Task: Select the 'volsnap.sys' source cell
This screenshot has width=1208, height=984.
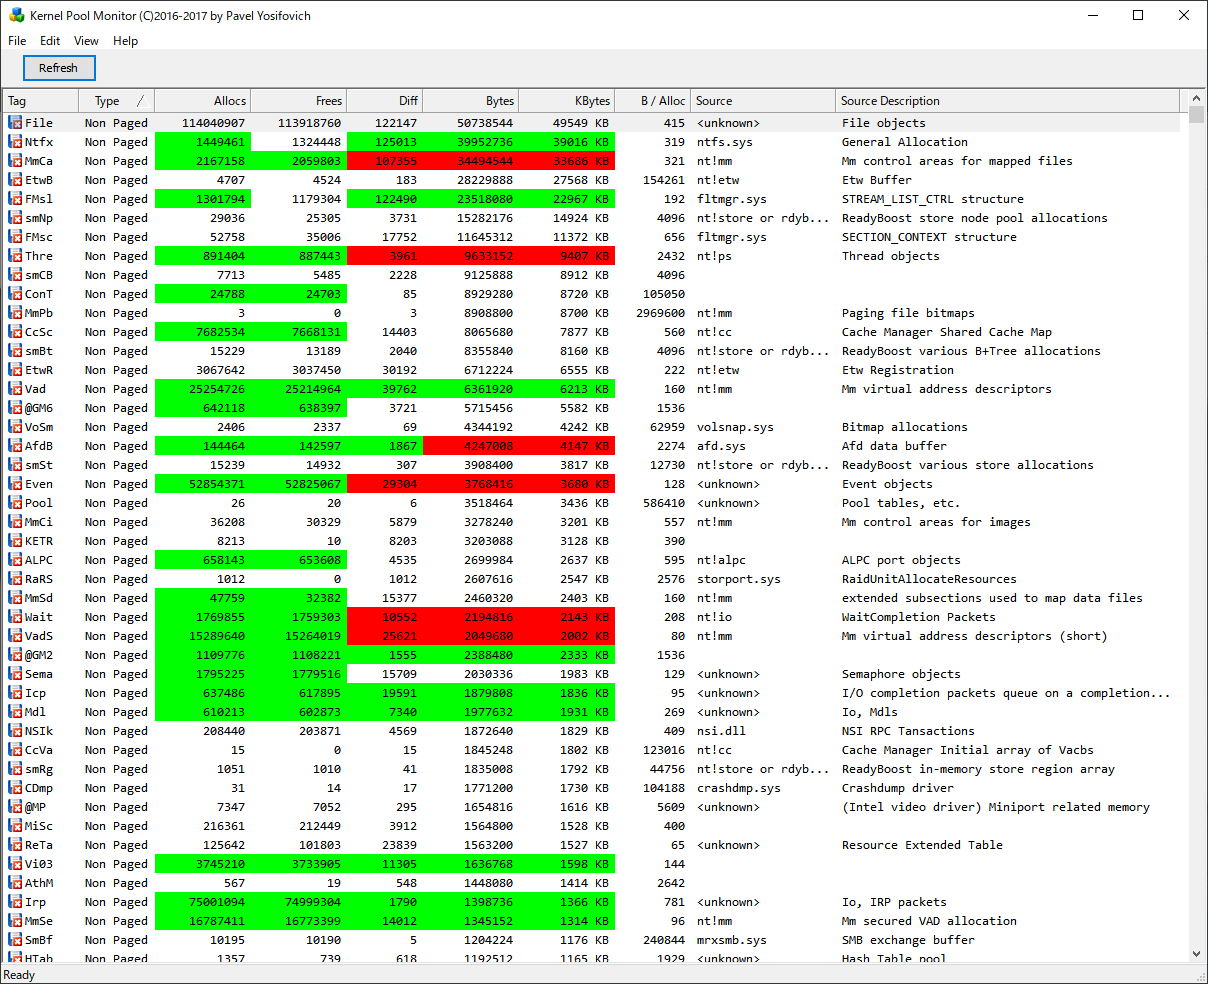Action: (x=735, y=427)
